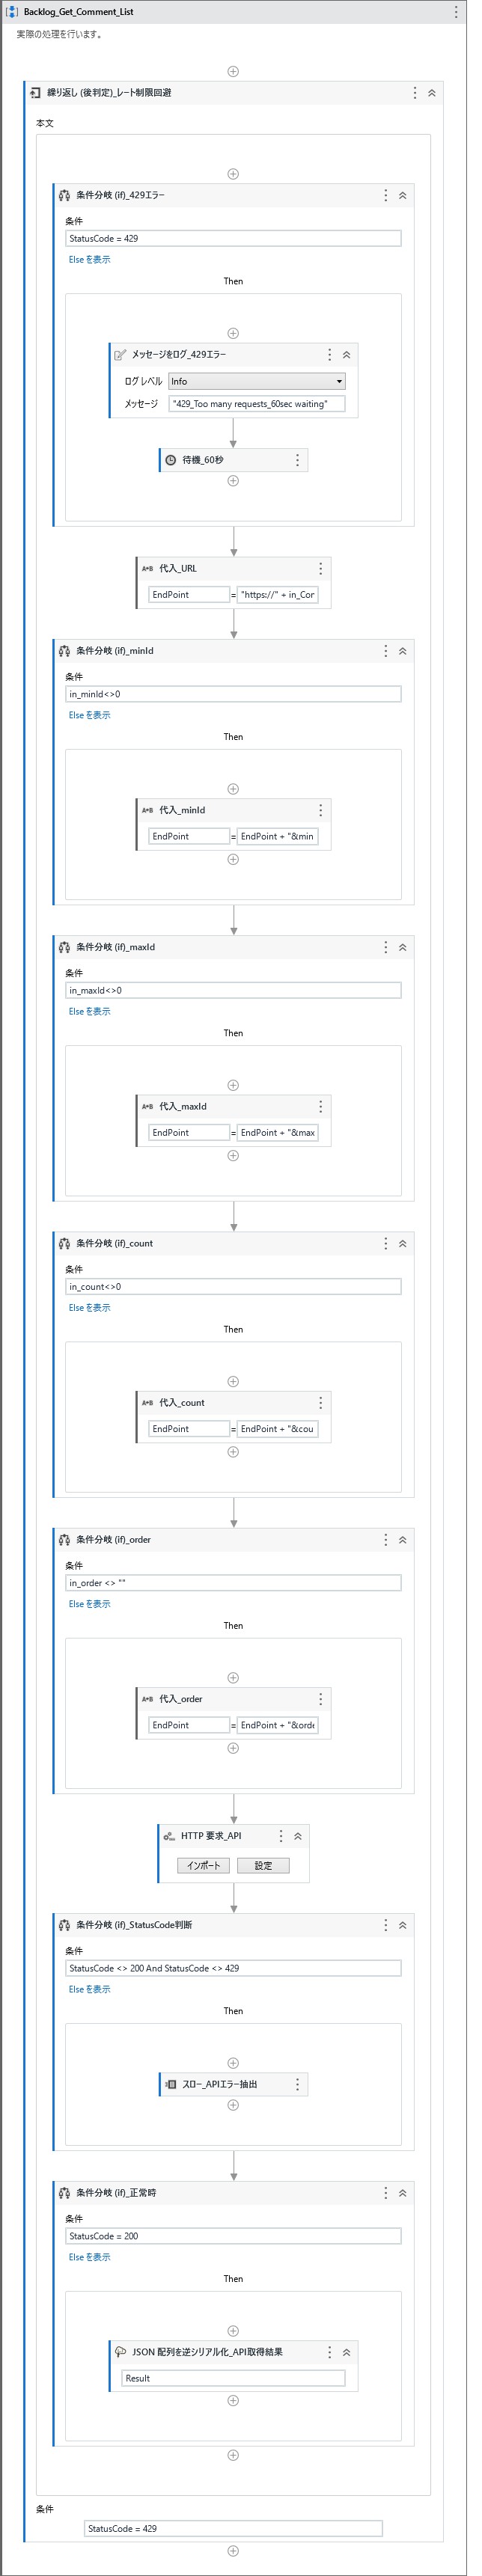The height and width of the screenshot is (2576, 482).
Task: Open the options menu of 代入_minId
Action: (320, 809)
